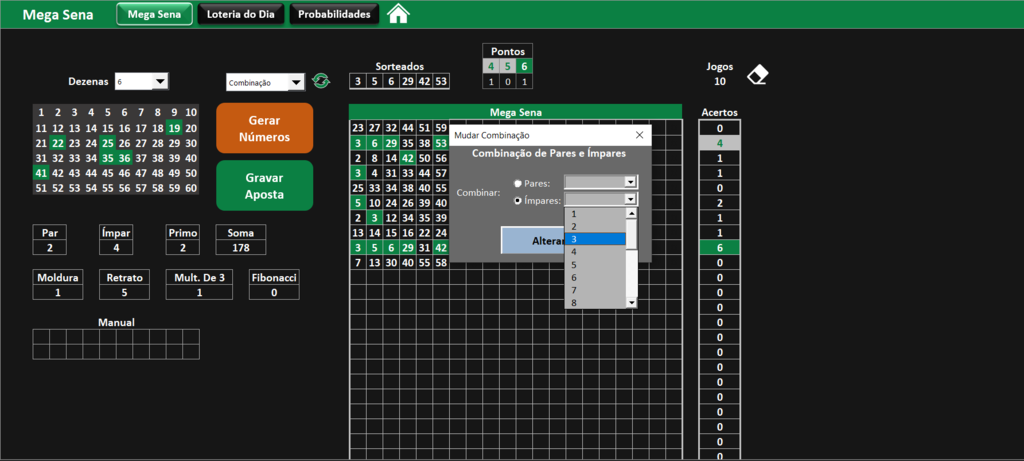Click Sorteados number 53
Viewport: 1024px width, 461px height.
pos(441,82)
